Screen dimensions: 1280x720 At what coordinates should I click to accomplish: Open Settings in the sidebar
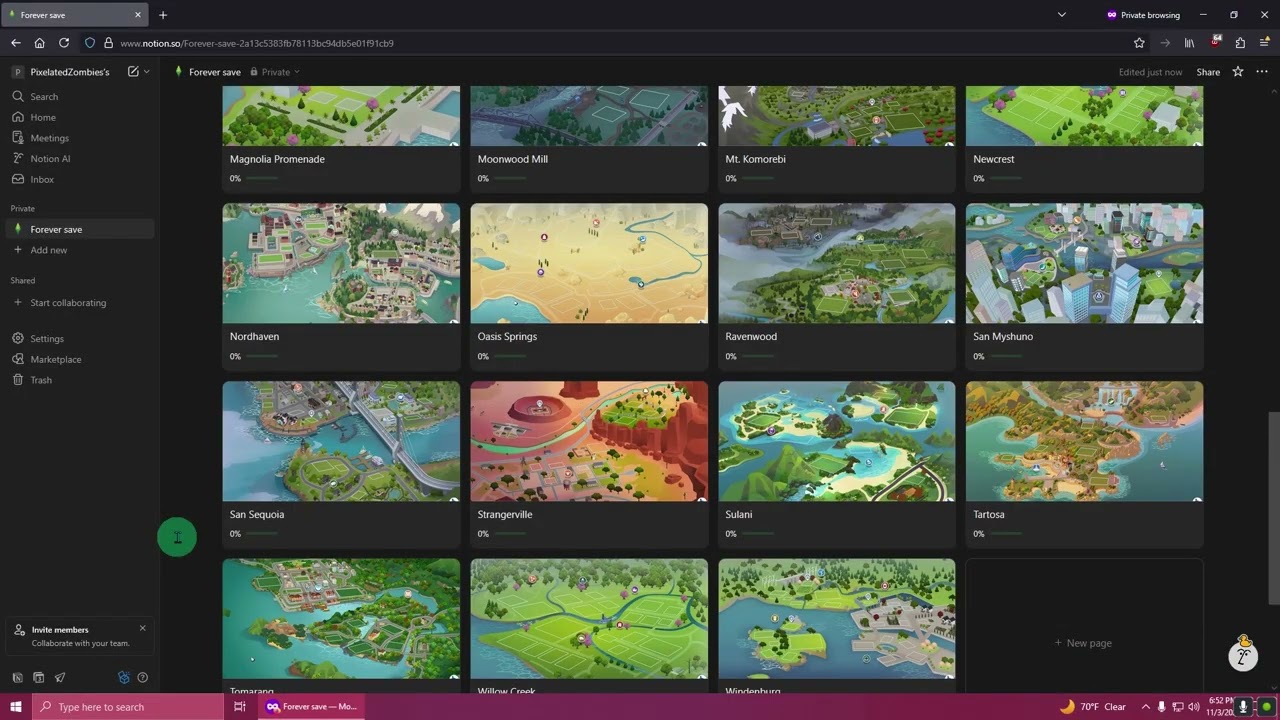click(80, 339)
